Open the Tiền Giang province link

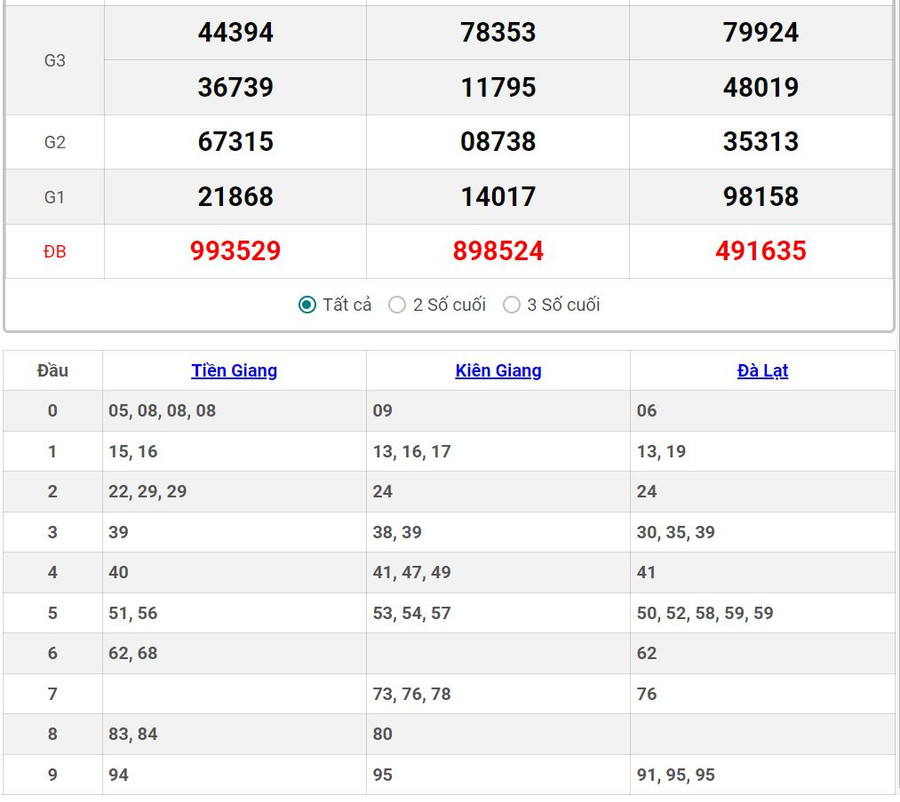(234, 370)
